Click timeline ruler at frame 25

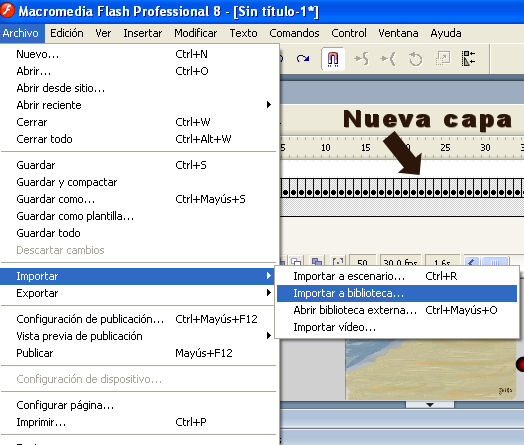point(445,147)
